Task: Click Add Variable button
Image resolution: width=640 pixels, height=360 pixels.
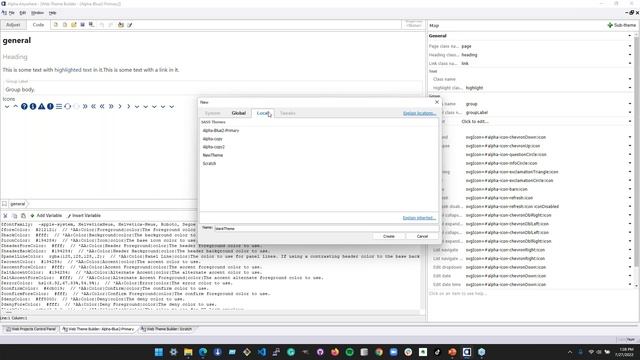Action: tap(46, 216)
